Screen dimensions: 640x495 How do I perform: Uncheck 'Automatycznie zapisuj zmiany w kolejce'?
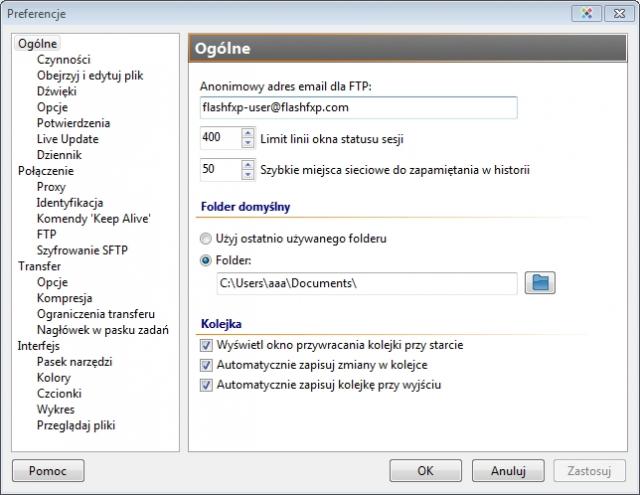207,365
